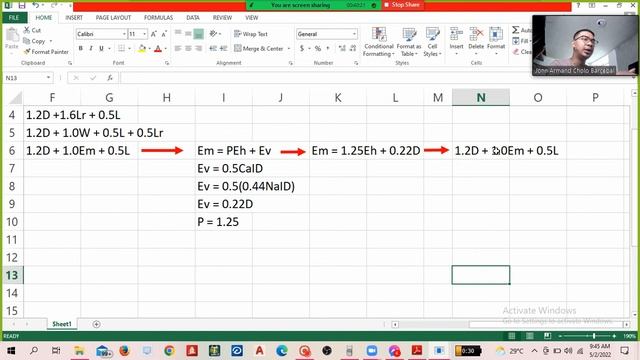The image size is (640, 360).
Task: Set middle vertical alignment
Action: pos(188,34)
